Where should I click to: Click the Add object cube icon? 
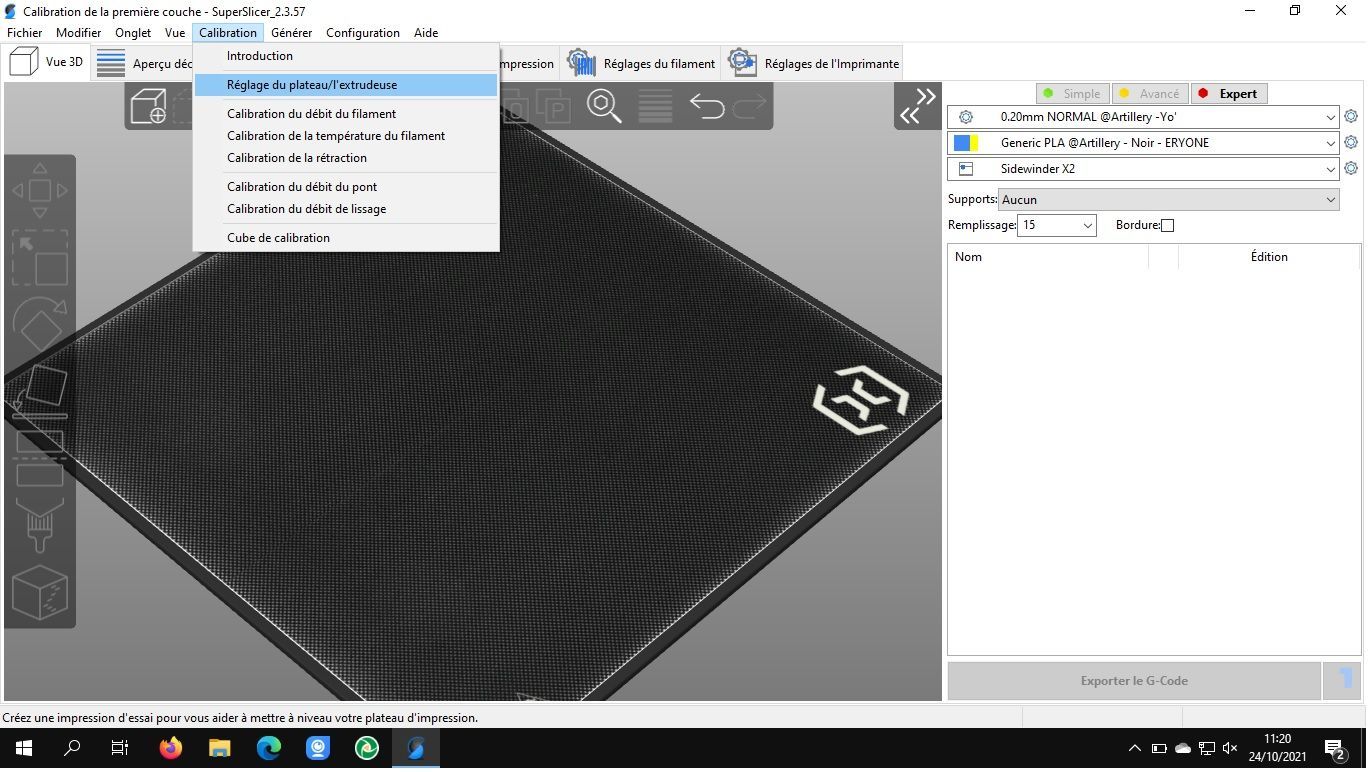148,105
